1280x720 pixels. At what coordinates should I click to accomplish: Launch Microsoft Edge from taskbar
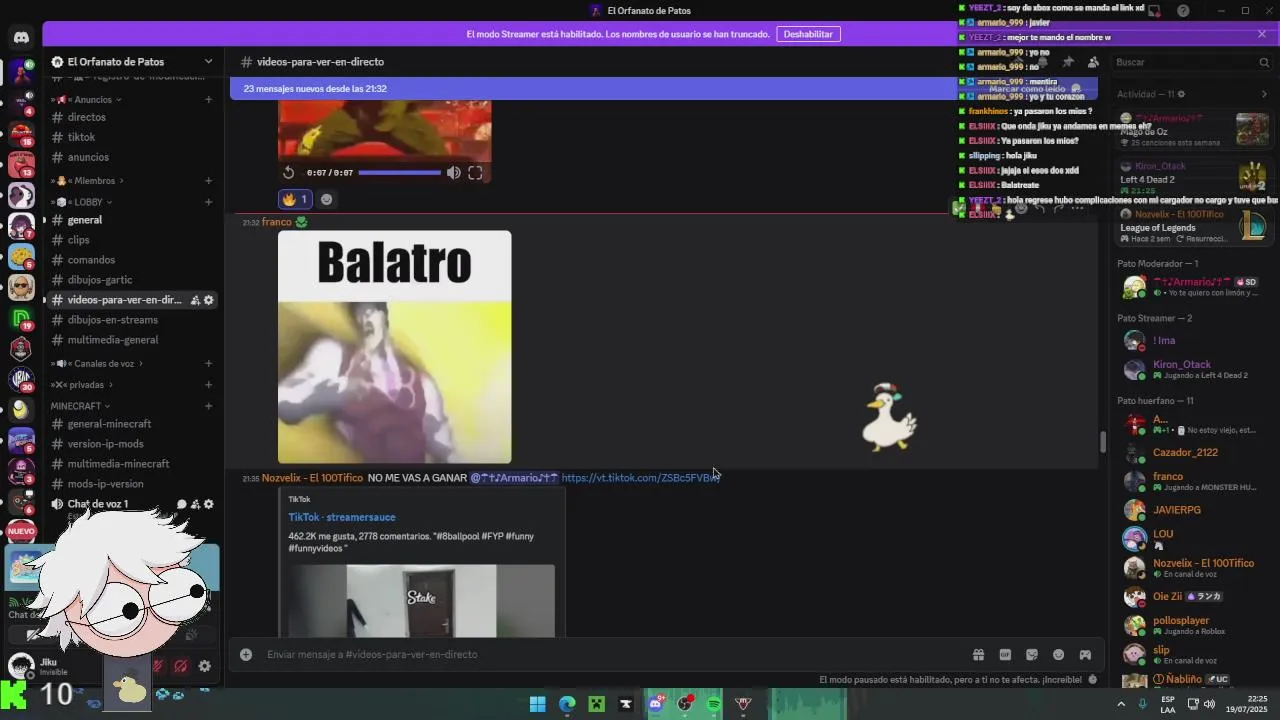pos(567,704)
